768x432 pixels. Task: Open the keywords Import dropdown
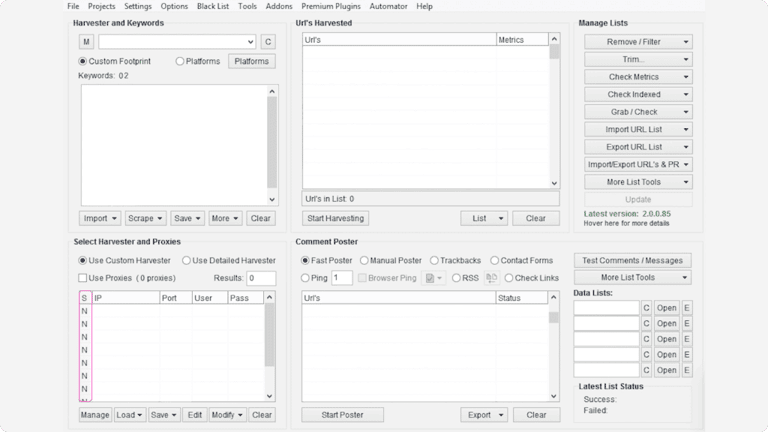100,218
